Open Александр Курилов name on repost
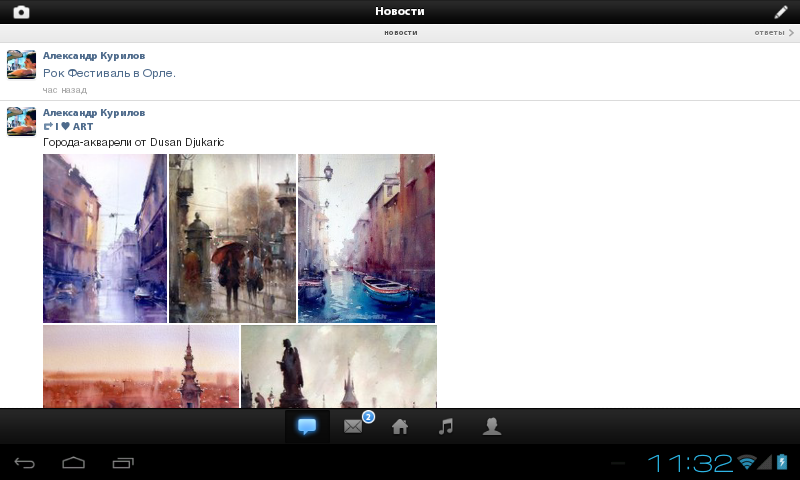800x480 pixels. point(94,113)
